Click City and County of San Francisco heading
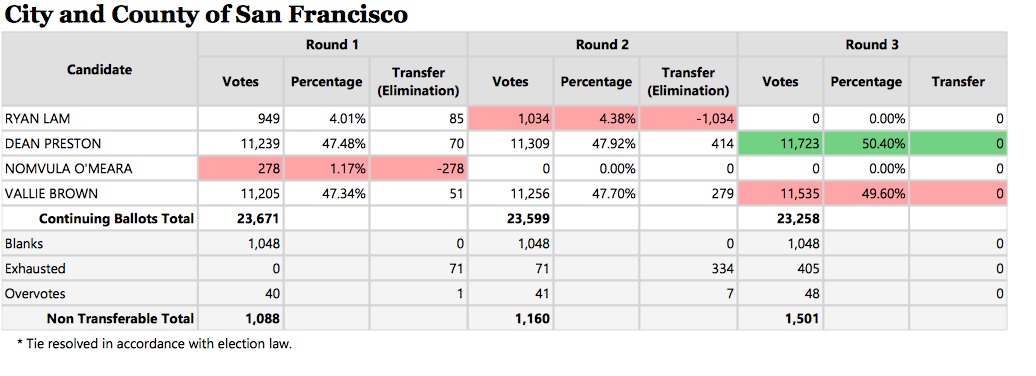1036x376 pixels. (205, 15)
